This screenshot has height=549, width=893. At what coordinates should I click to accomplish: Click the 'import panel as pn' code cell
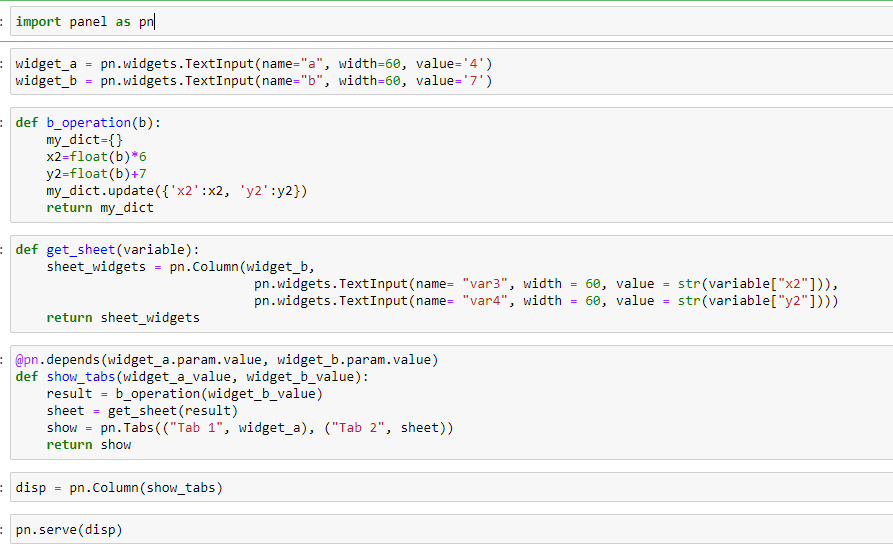tap(451, 22)
